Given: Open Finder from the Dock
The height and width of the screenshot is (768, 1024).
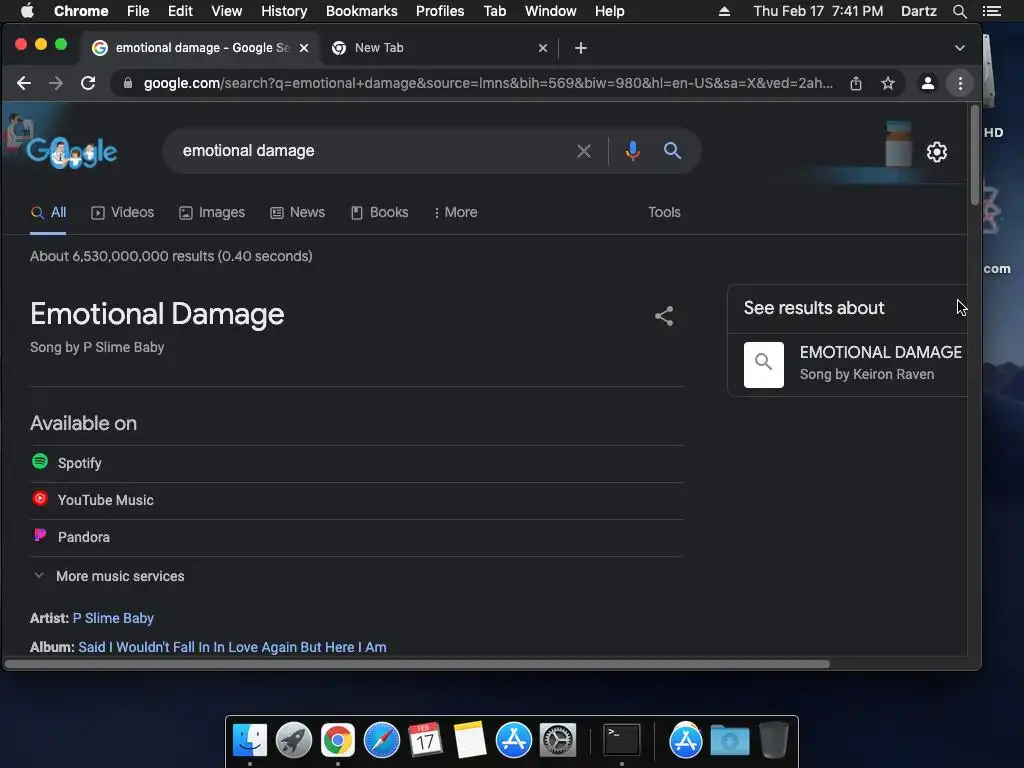Looking at the screenshot, I should click(250, 740).
